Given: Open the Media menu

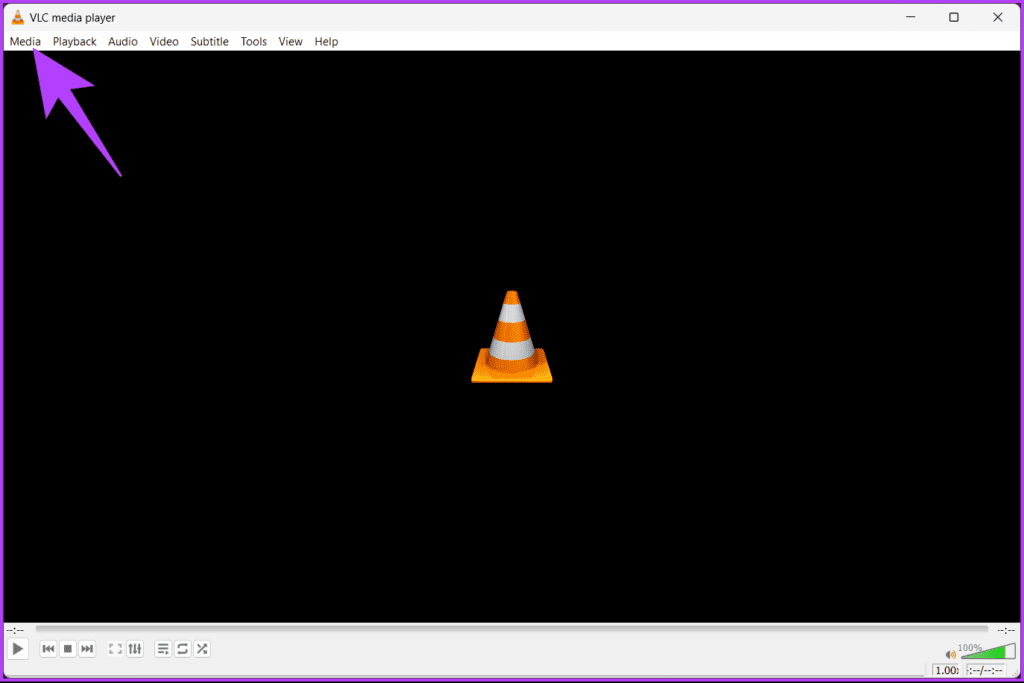Looking at the screenshot, I should tap(25, 42).
